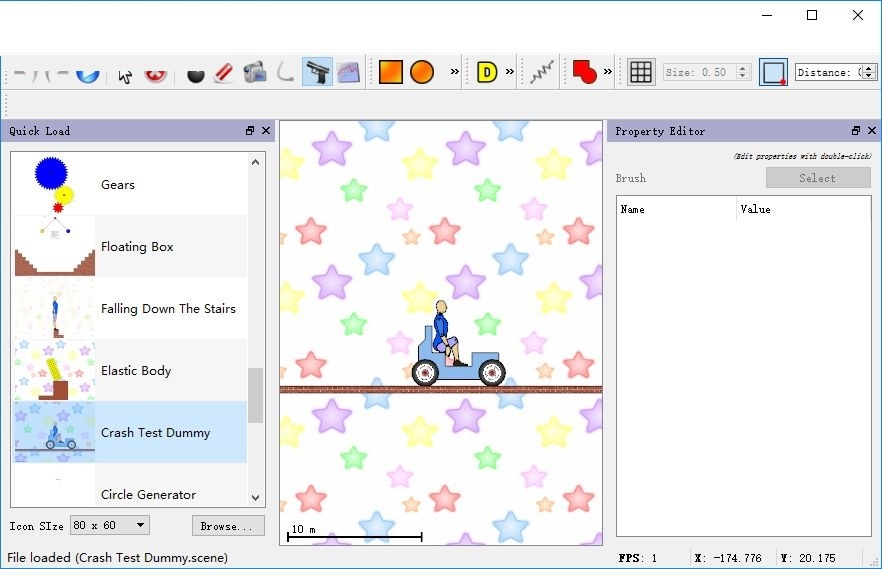This screenshot has width=882, height=569.
Task: Click the Quick Load list scrollbar thumb
Action: point(255,395)
